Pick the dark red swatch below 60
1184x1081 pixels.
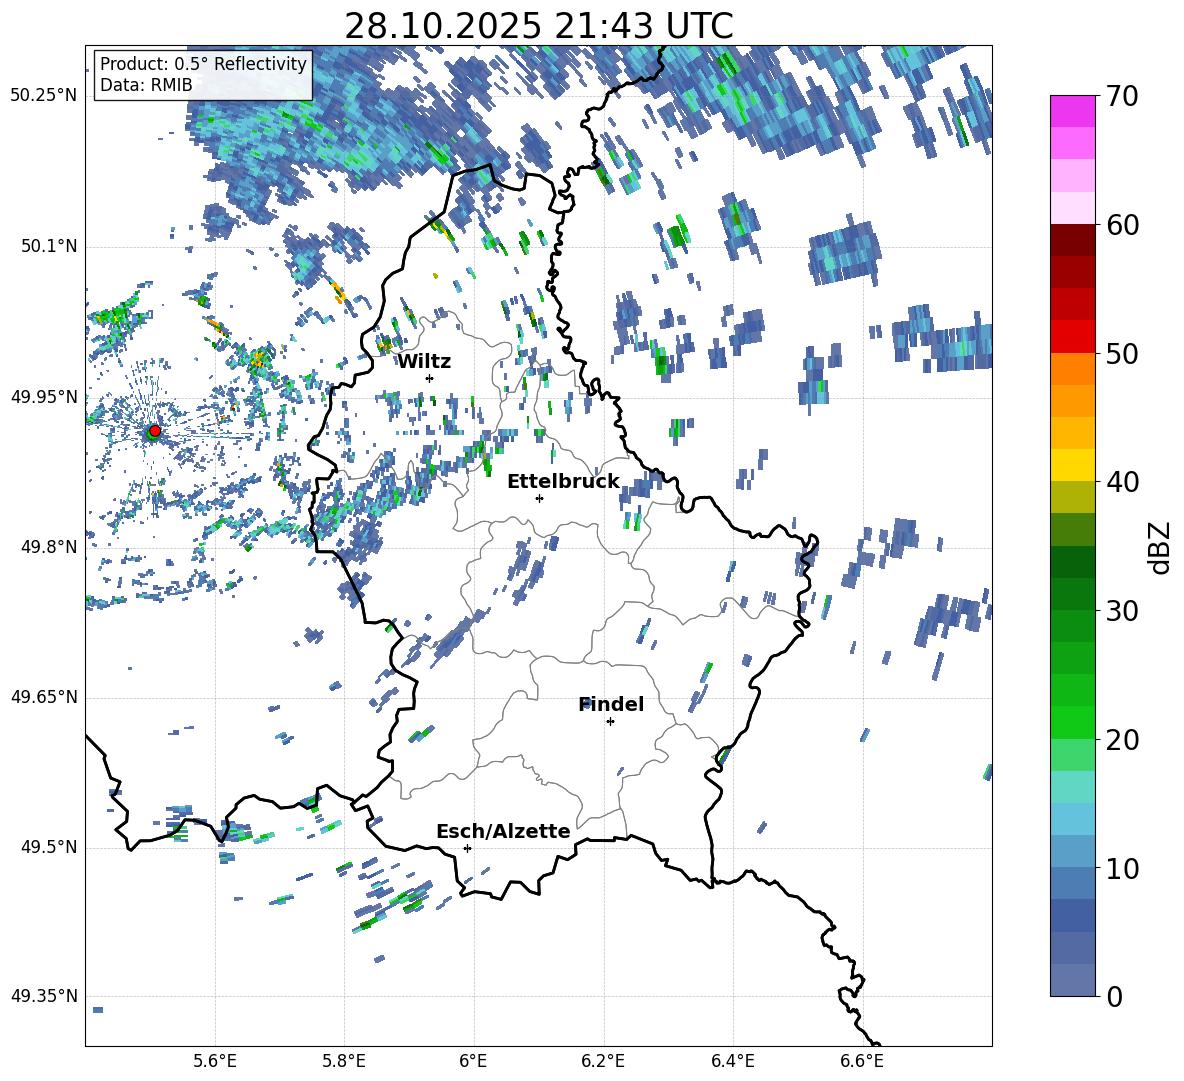click(1073, 240)
